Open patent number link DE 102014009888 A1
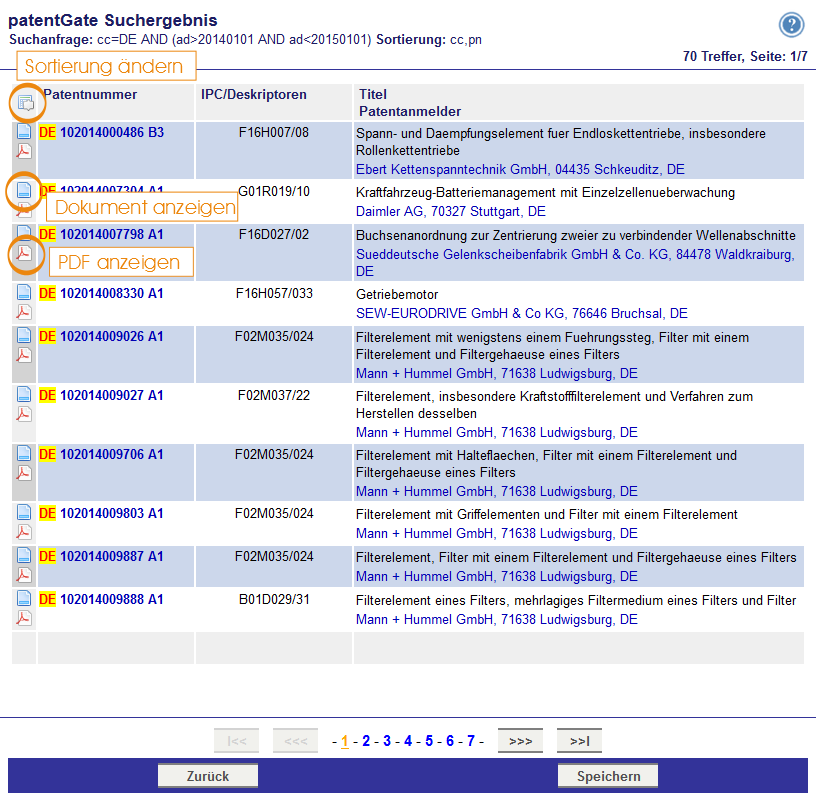Screen dimensions: 816x802 coord(101,600)
